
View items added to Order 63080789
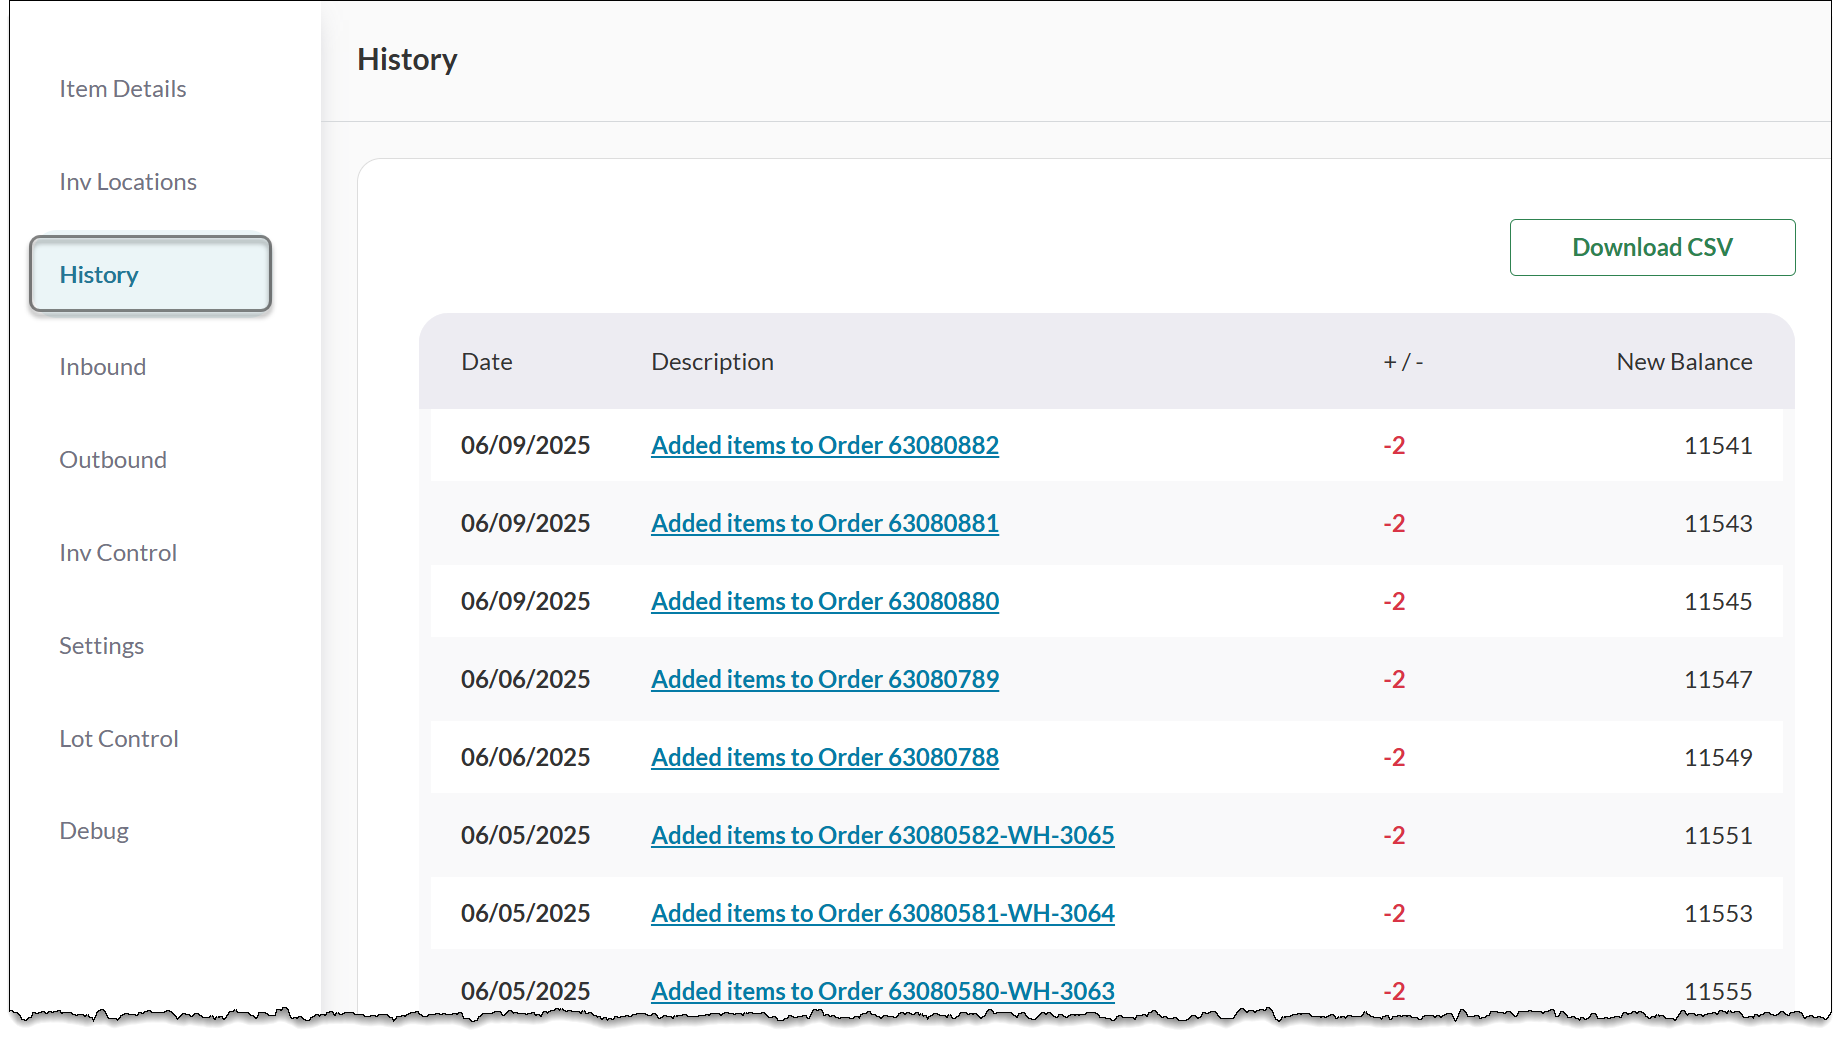(824, 679)
